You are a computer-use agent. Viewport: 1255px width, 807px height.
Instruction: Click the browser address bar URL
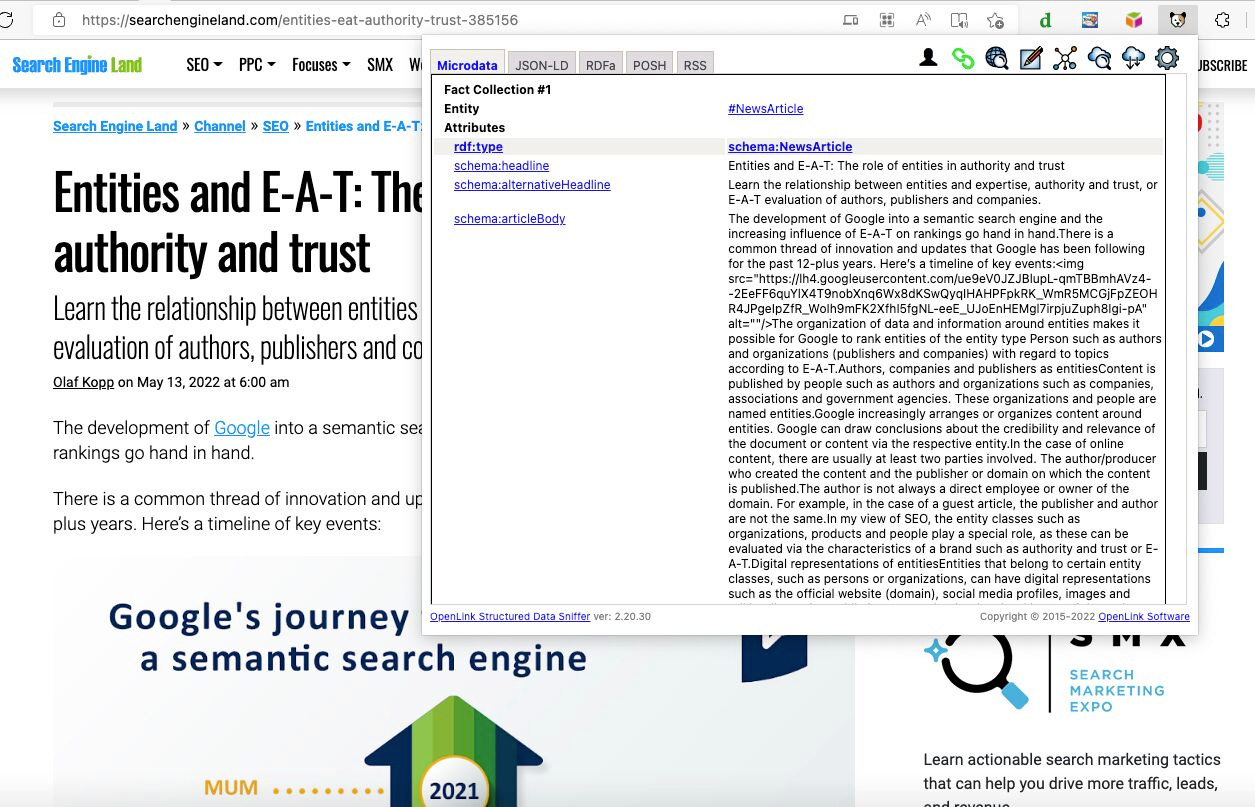[300, 20]
